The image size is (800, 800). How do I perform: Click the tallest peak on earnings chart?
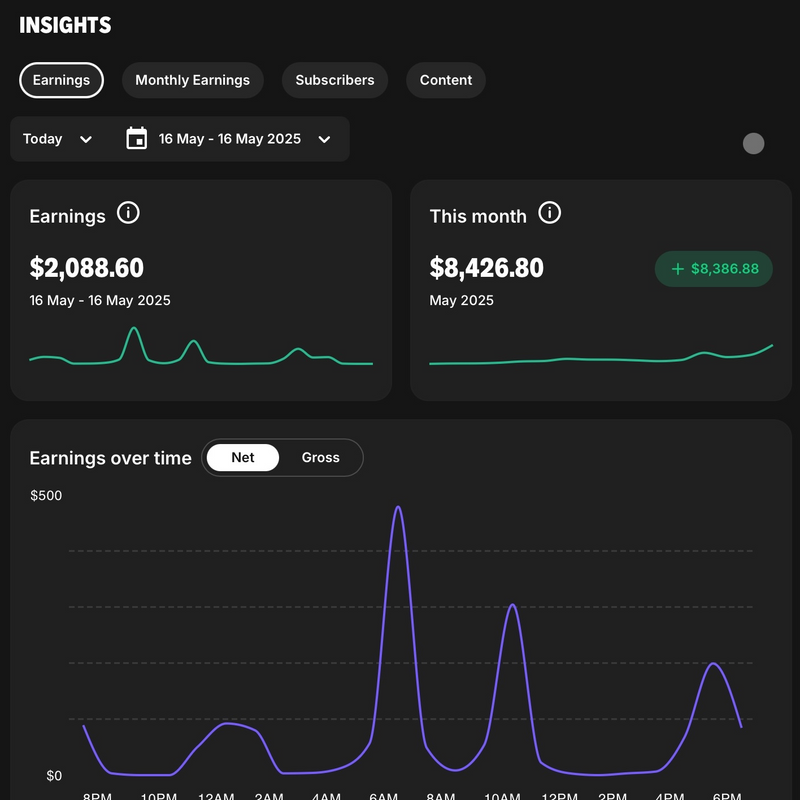click(398, 508)
